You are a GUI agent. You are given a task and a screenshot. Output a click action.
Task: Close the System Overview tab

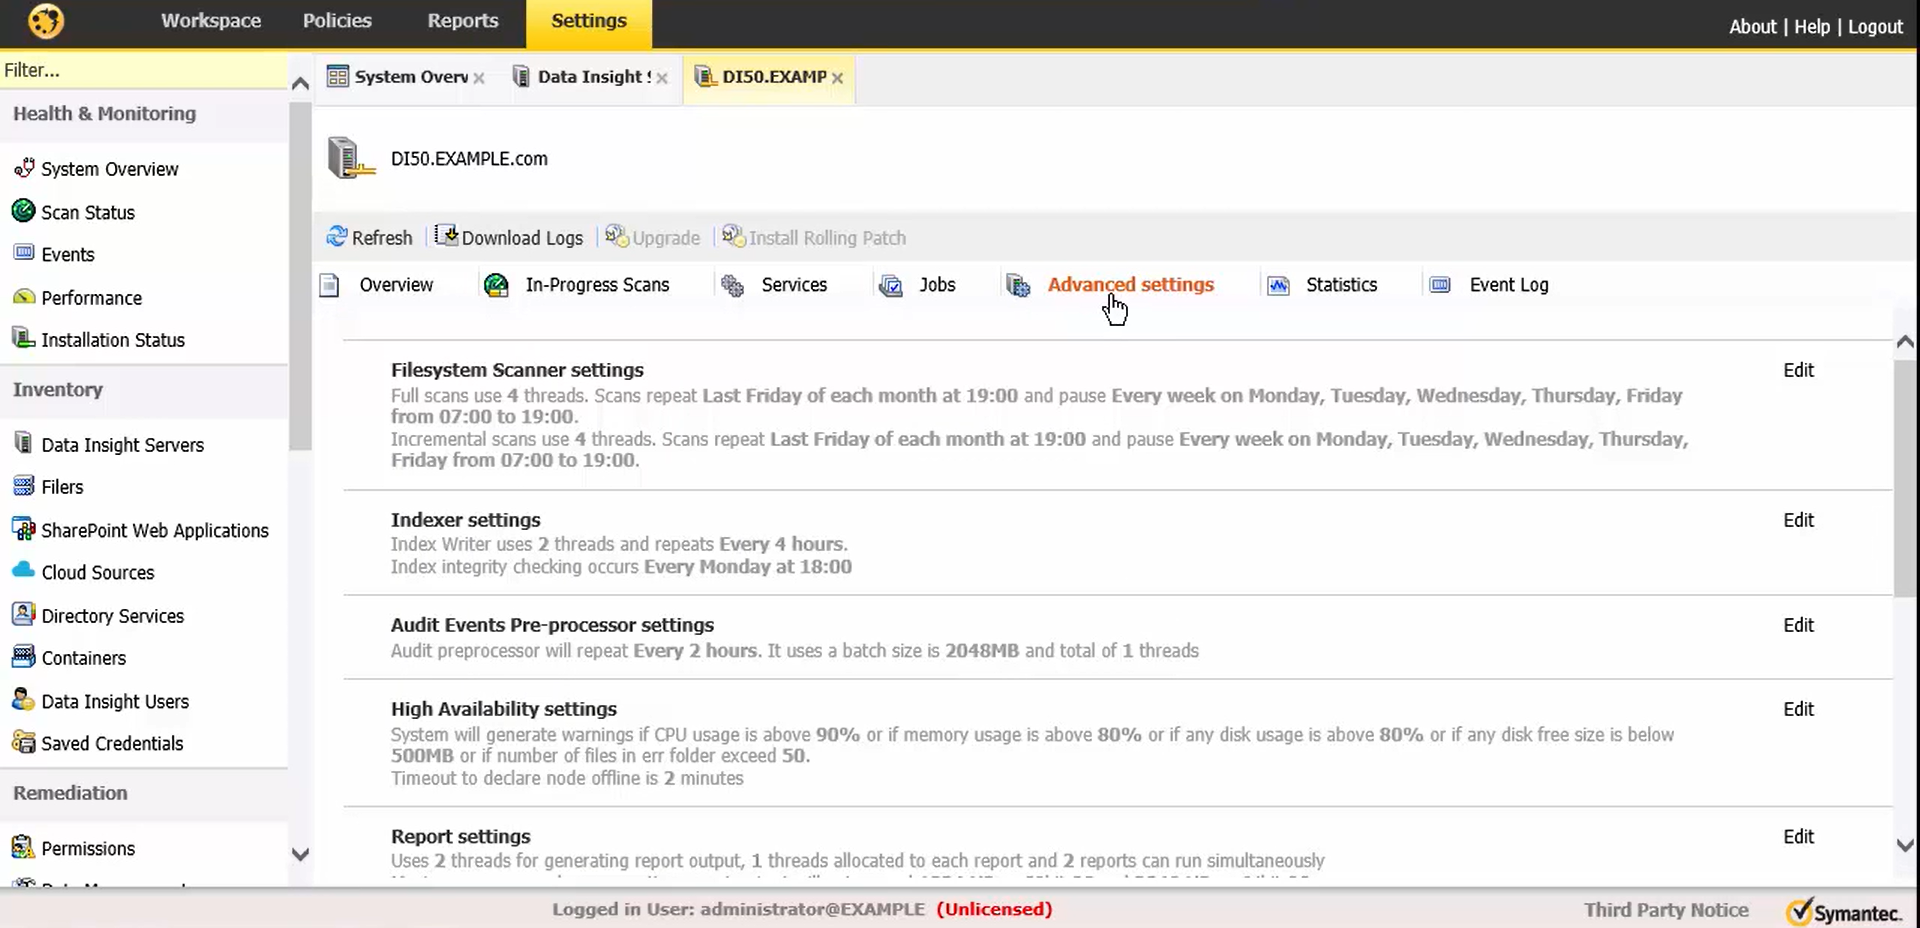tap(479, 78)
